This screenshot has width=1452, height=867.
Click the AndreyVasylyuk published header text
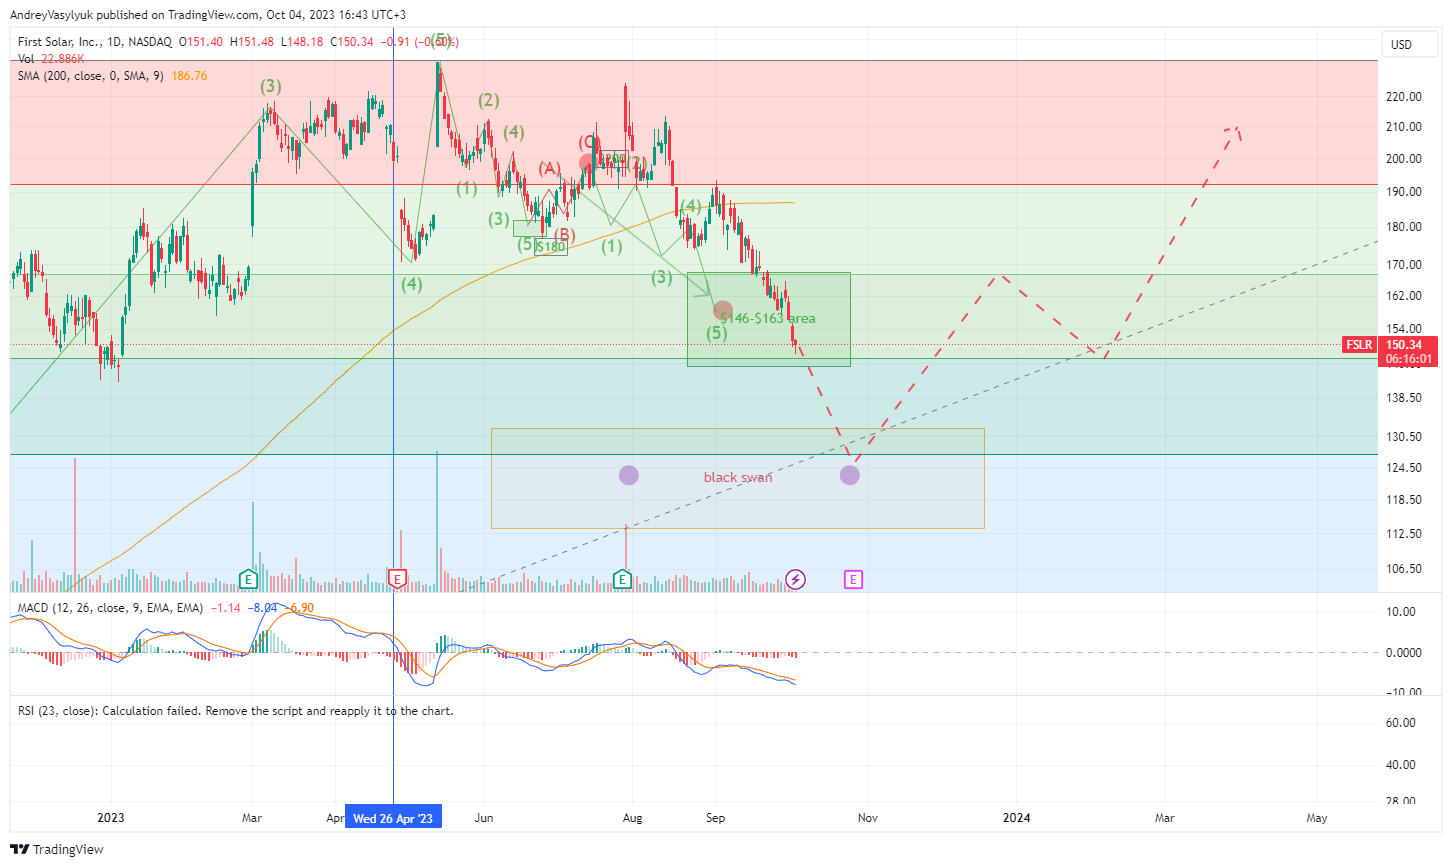tap(208, 15)
